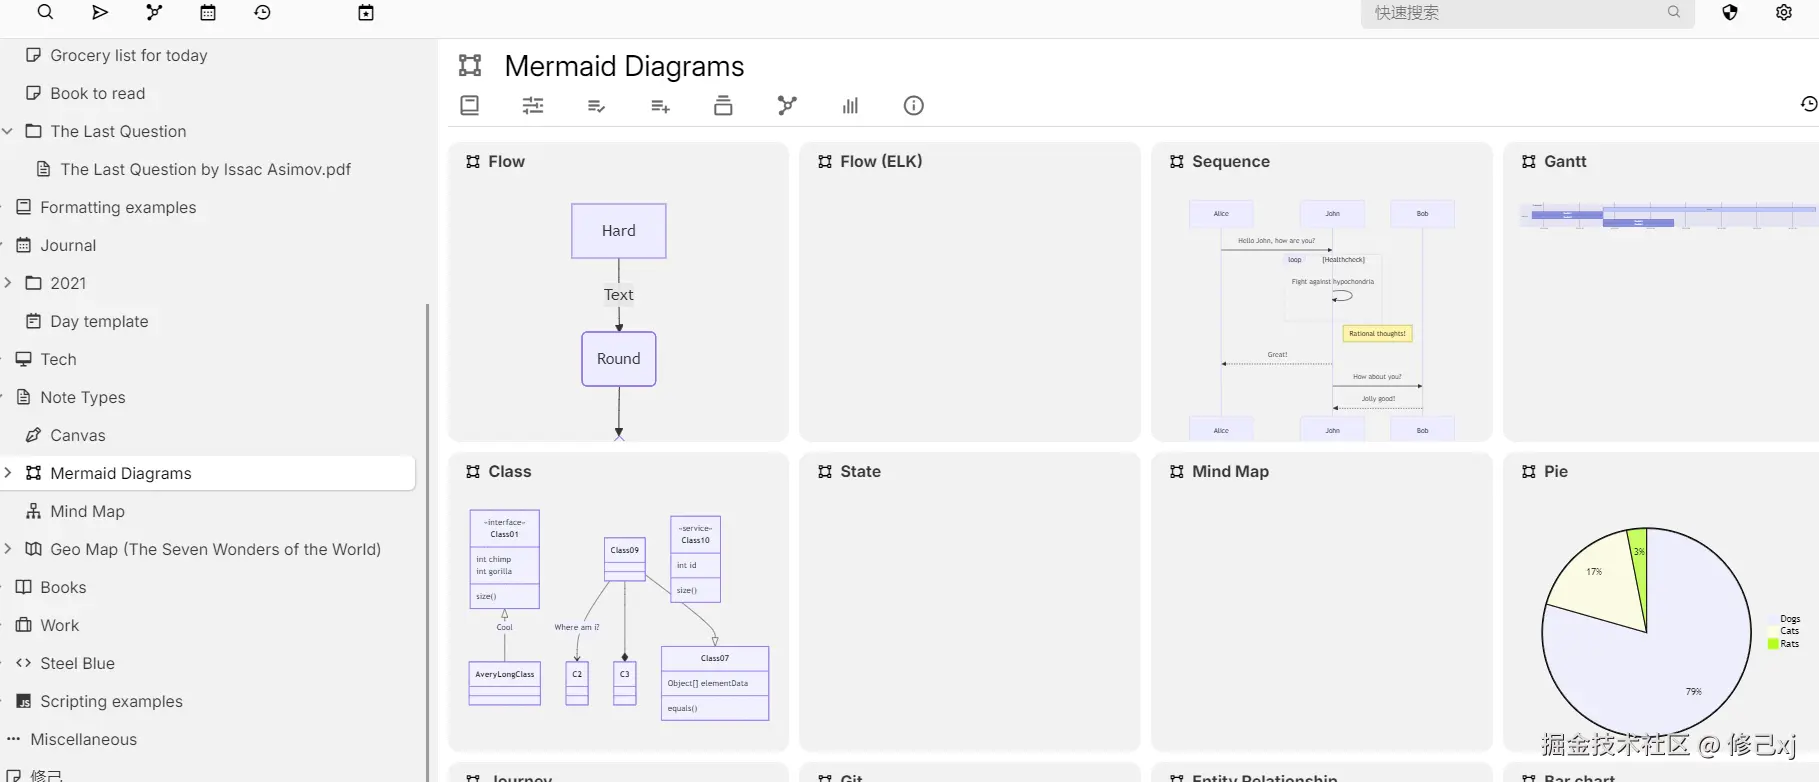
Task: Open the State card title
Action: pyautogui.click(x=860, y=472)
